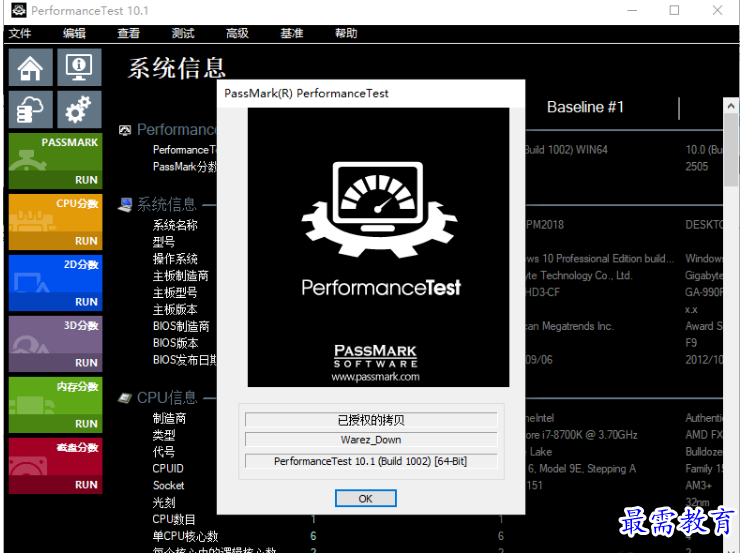The width and height of the screenshot is (743, 553).
Task: Open the 高级 menu
Action: [237, 33]
